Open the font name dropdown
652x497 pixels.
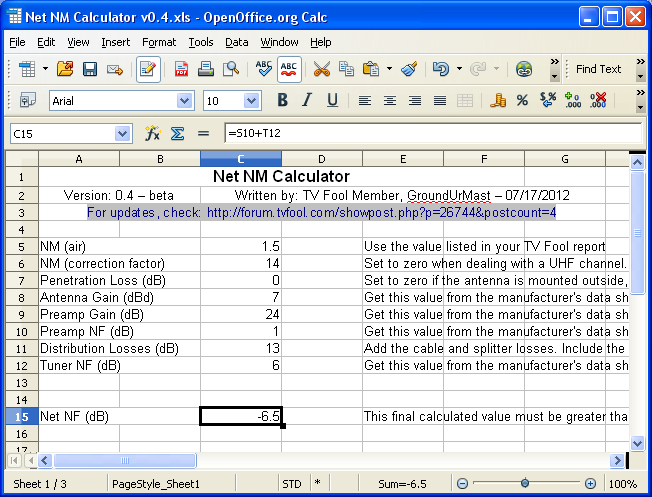(x=184, y=101)
